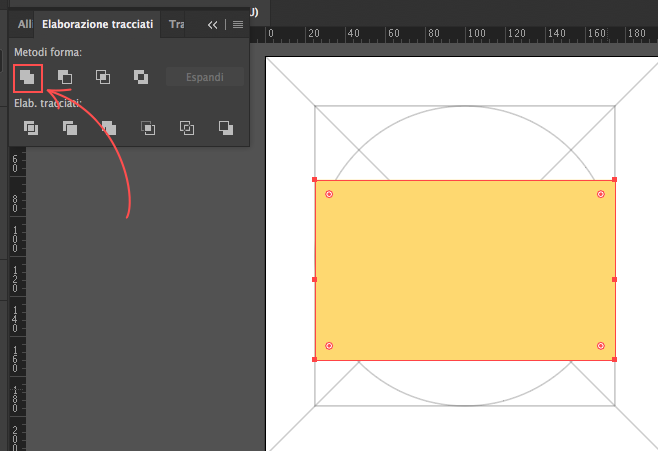Click the top-right bounding box handle
This screenshot has width=658, height=451.
614,180
